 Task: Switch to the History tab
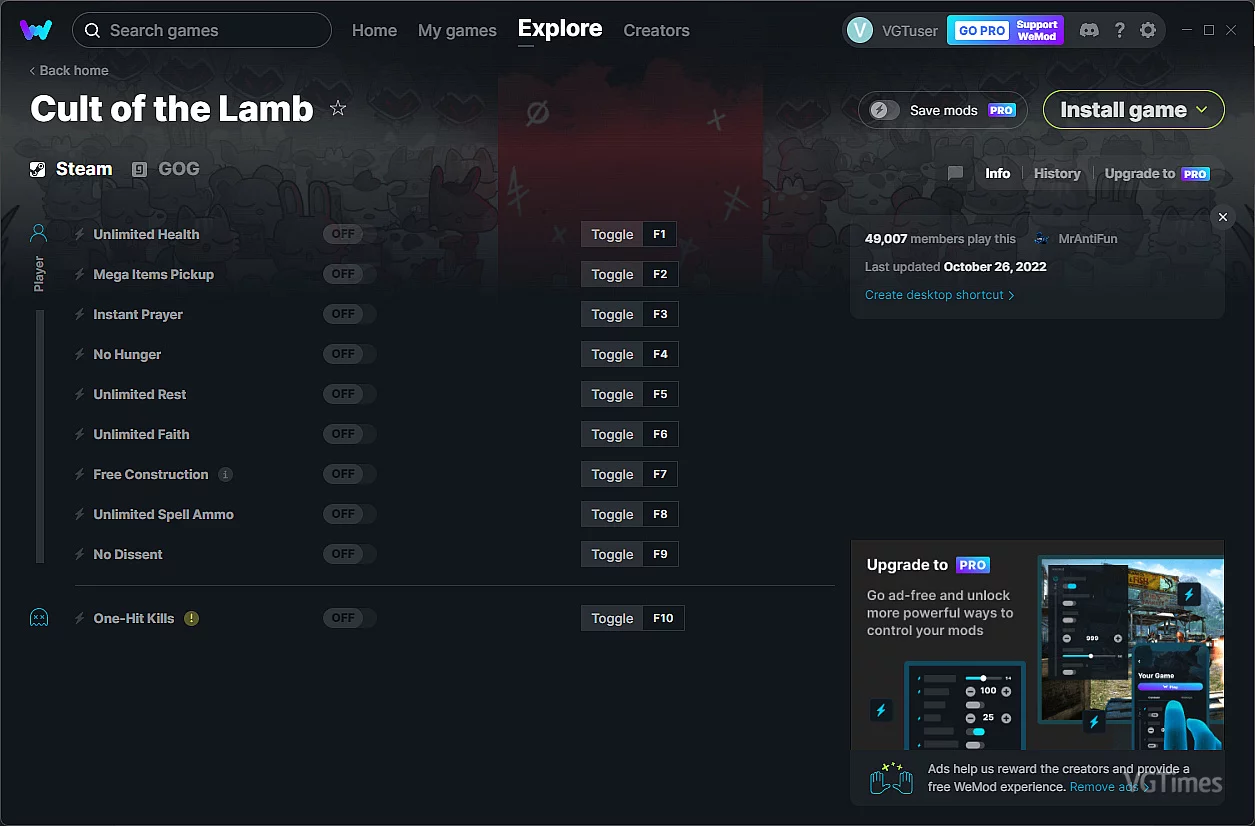click(1057, 173)
